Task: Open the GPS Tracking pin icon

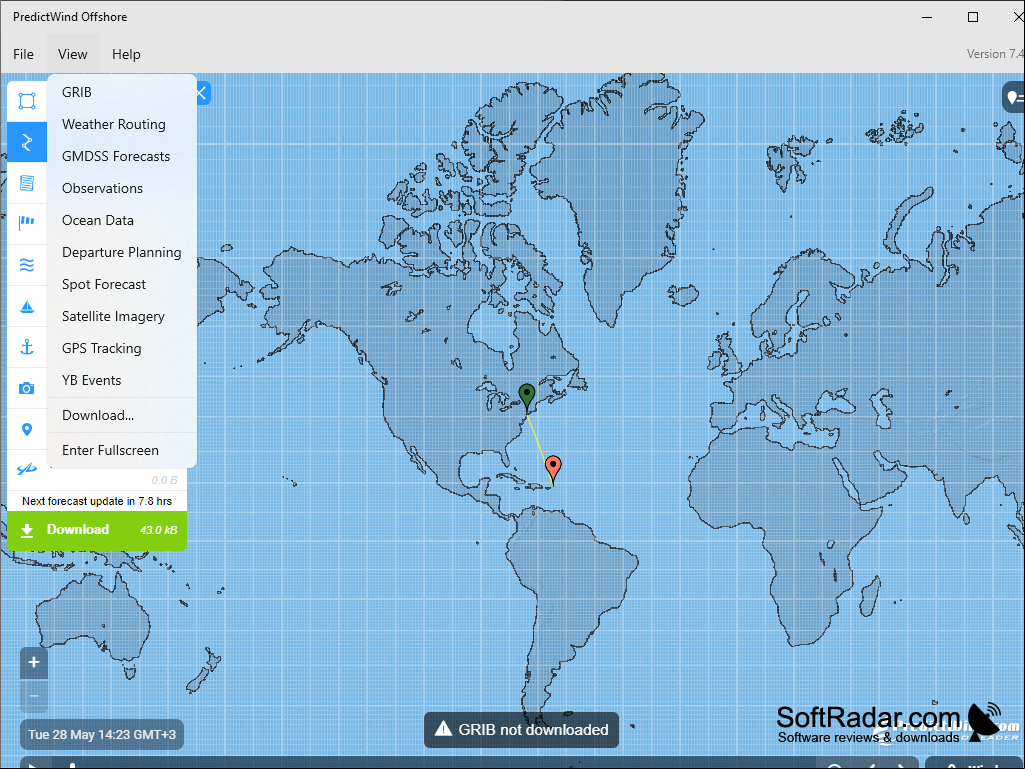Action: (27, 430)
